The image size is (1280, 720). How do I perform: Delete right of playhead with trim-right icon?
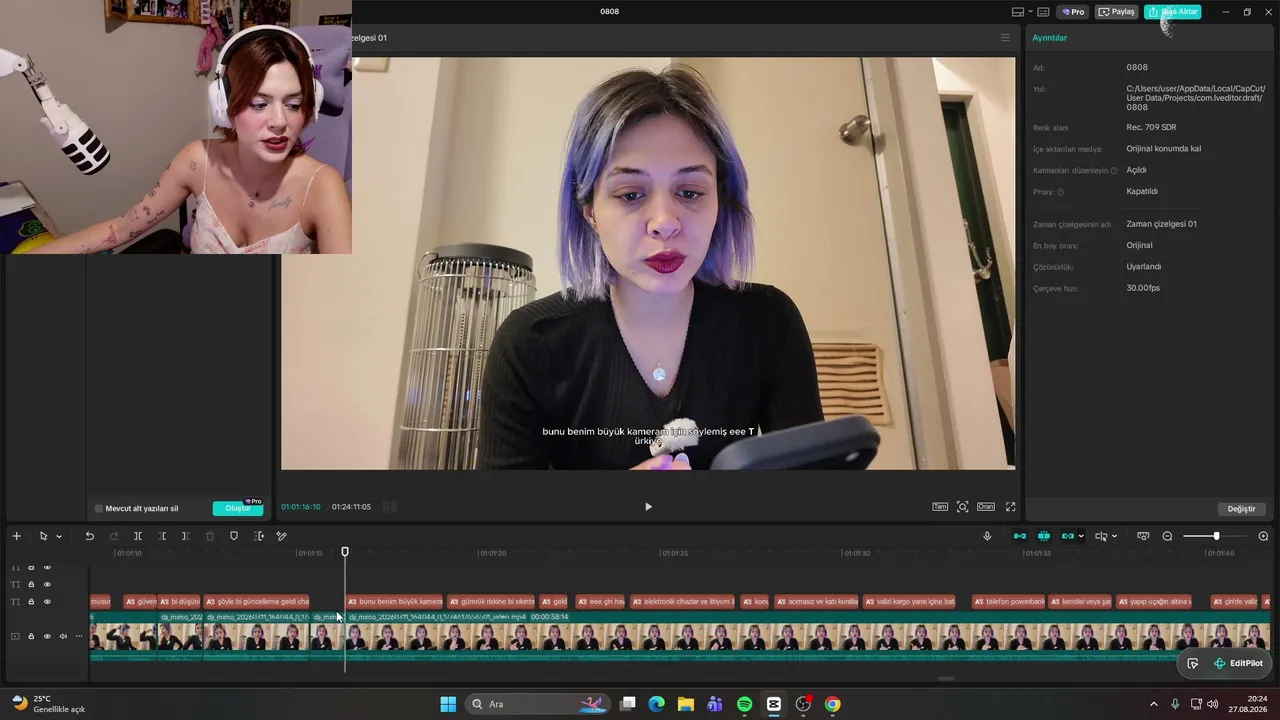tap(185, 536)
